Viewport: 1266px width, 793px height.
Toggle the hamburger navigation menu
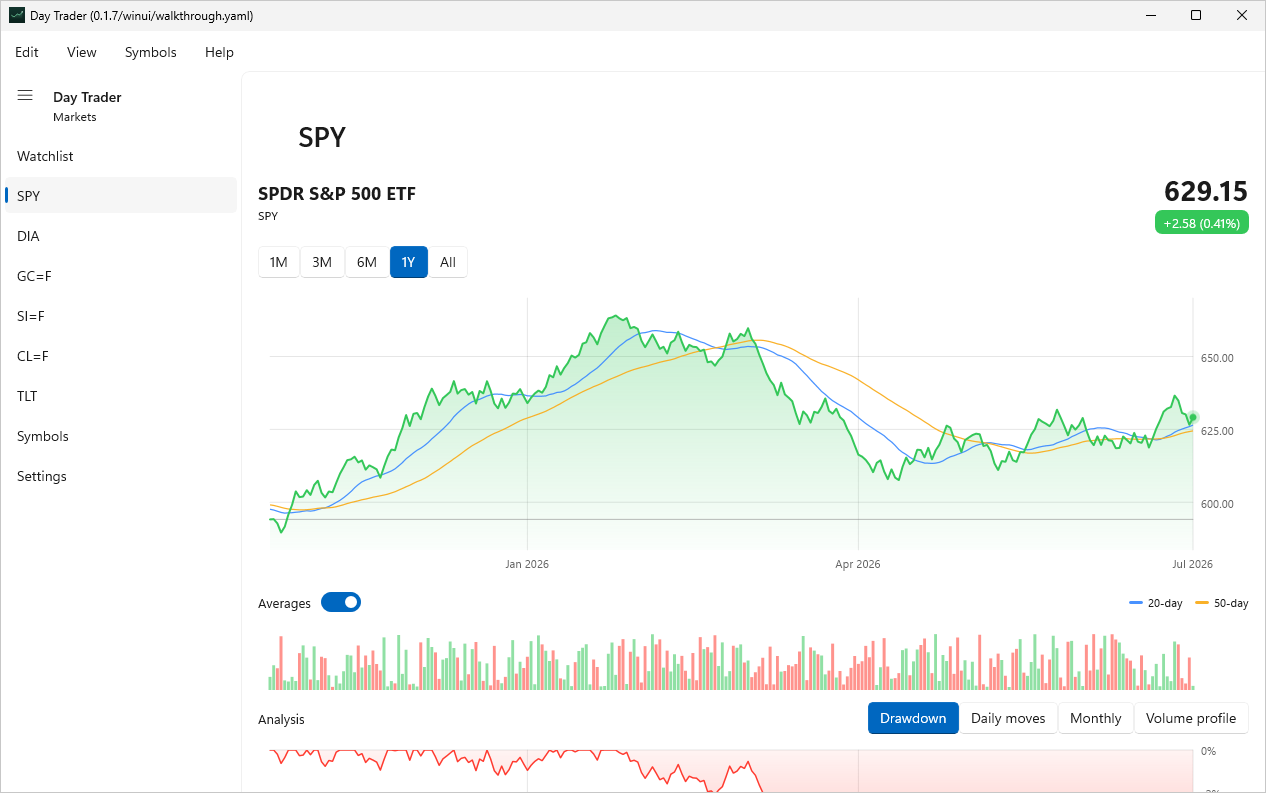point(25,96)
